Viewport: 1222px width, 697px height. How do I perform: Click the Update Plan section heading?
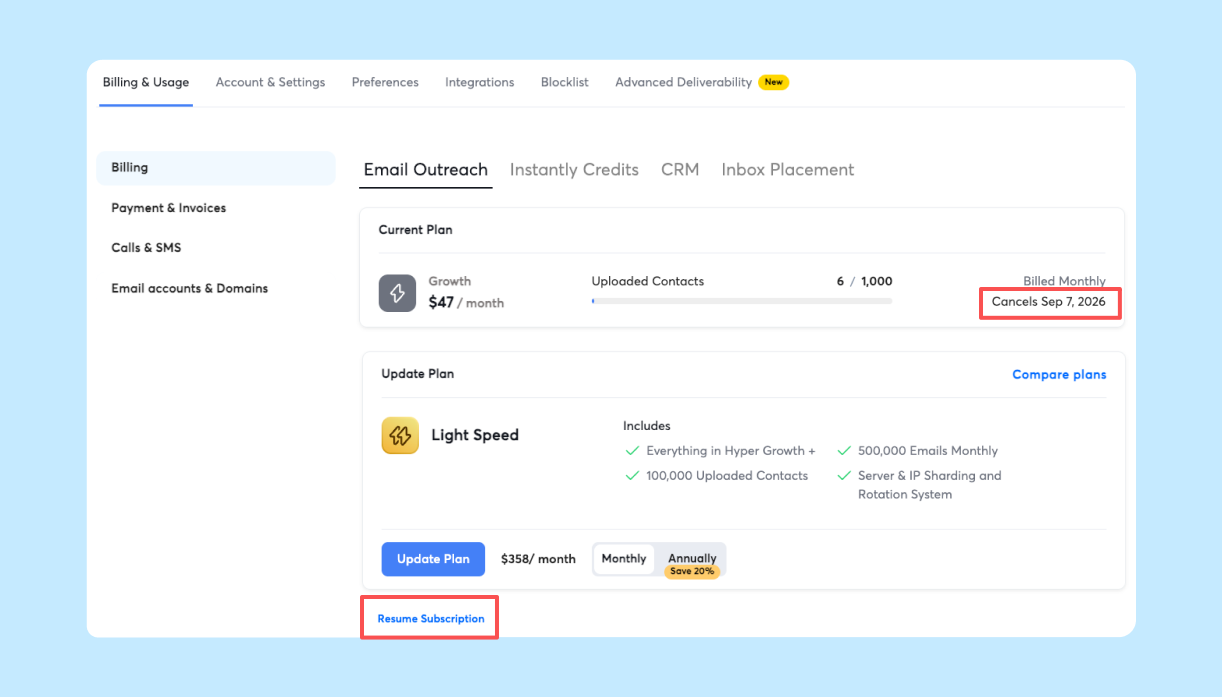click(x=418, y=374)
